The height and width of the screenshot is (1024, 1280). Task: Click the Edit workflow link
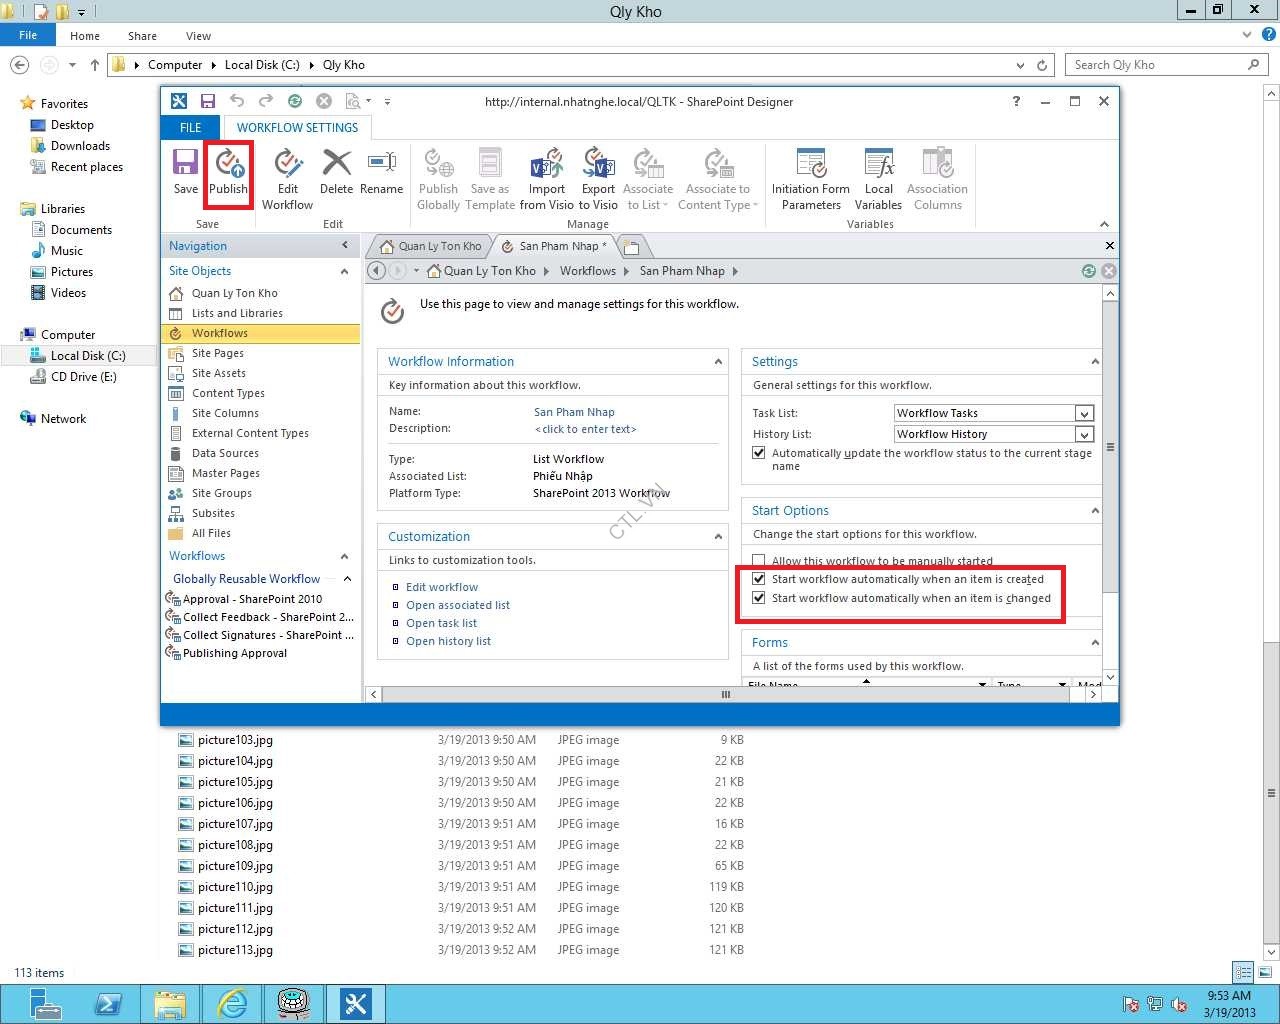[442, 587]
